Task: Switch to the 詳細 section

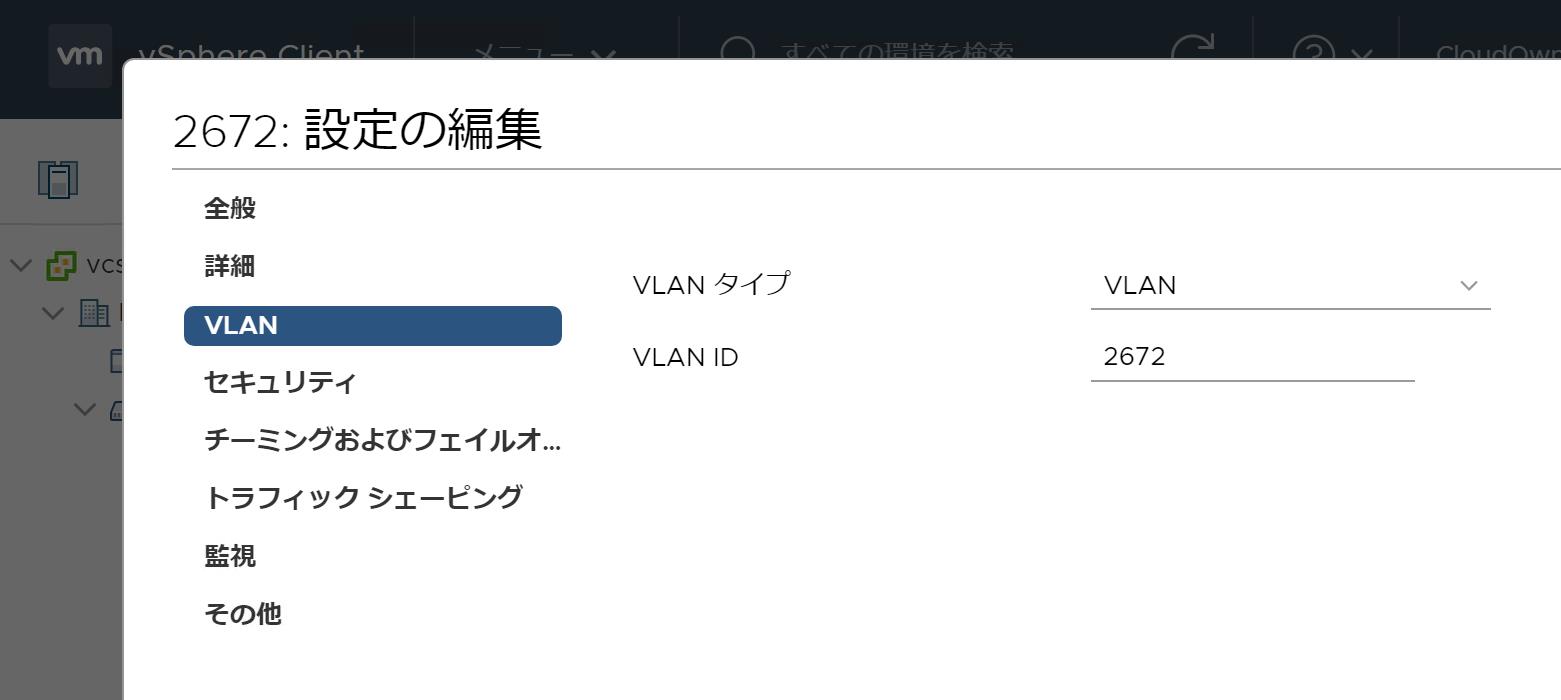Action: pos(230,267)
